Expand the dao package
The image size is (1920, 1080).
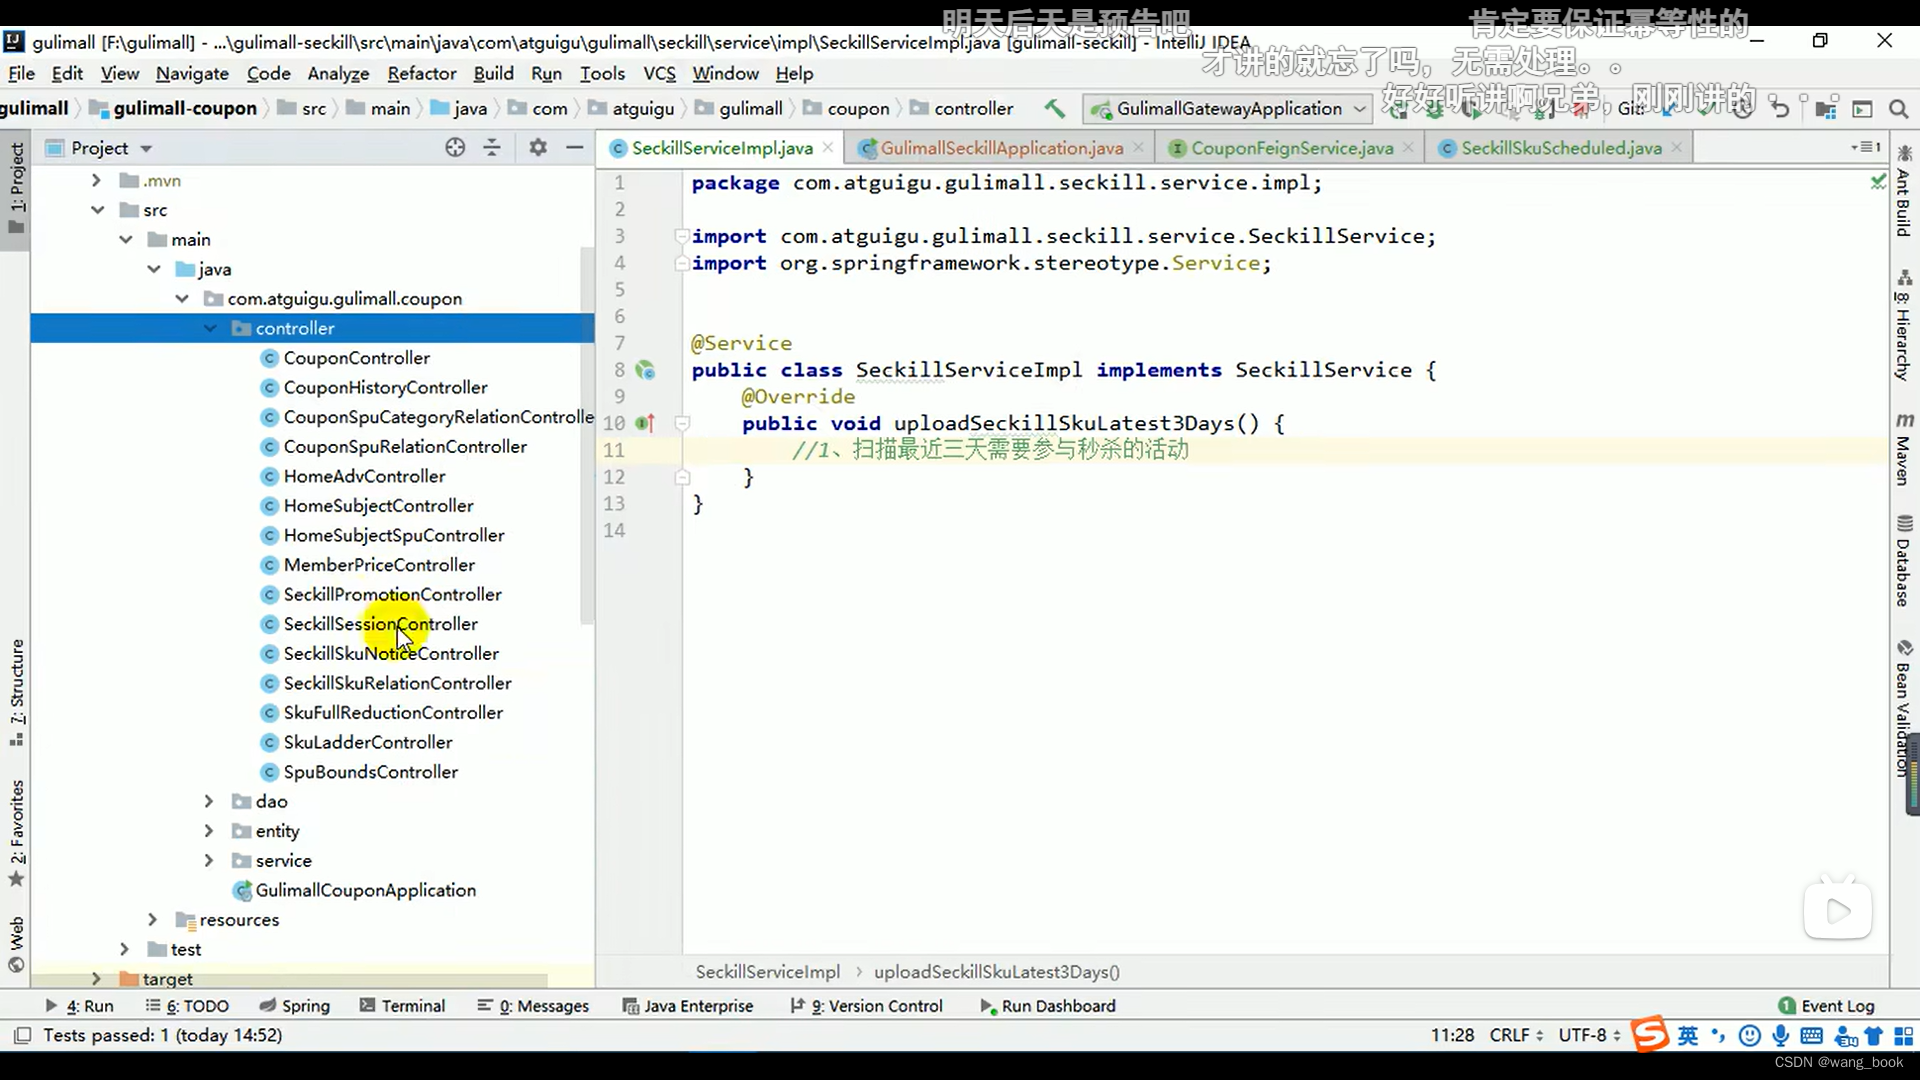click(208, 802)
